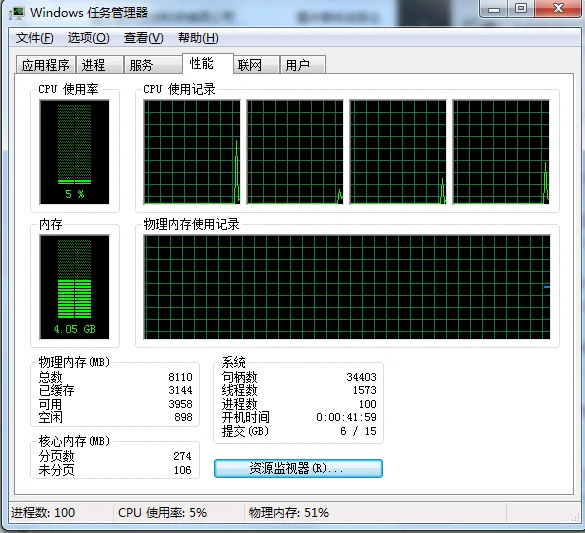Viewport: 585px width, 533px height.
Task: Click the CPU 使用率 5 % gauge
Action: click(75, 152)
